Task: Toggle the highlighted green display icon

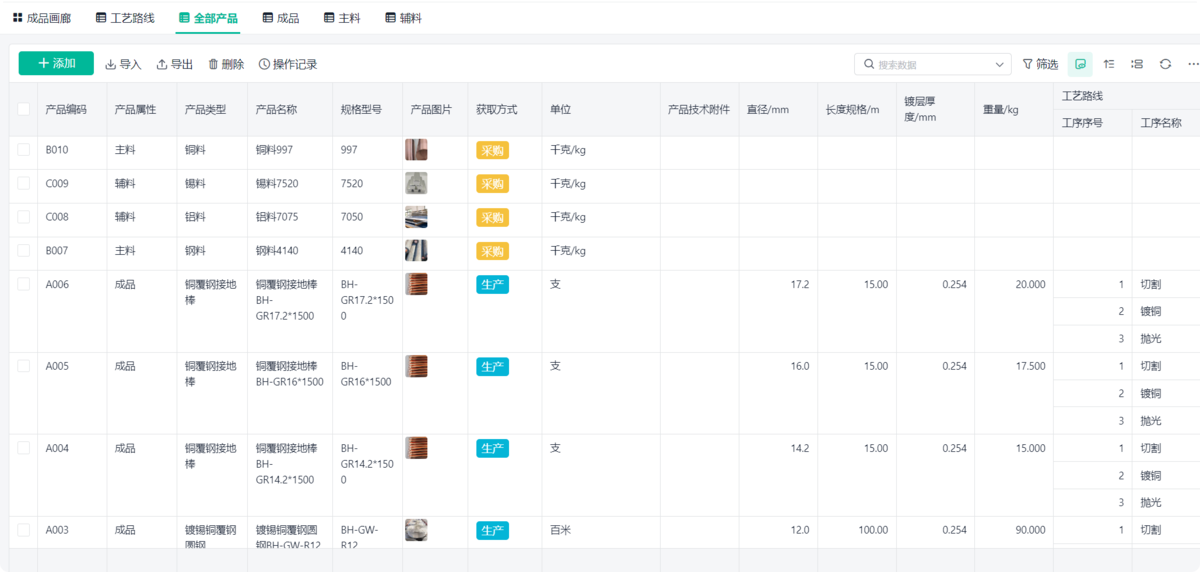Action: (x=1080, y=64)
